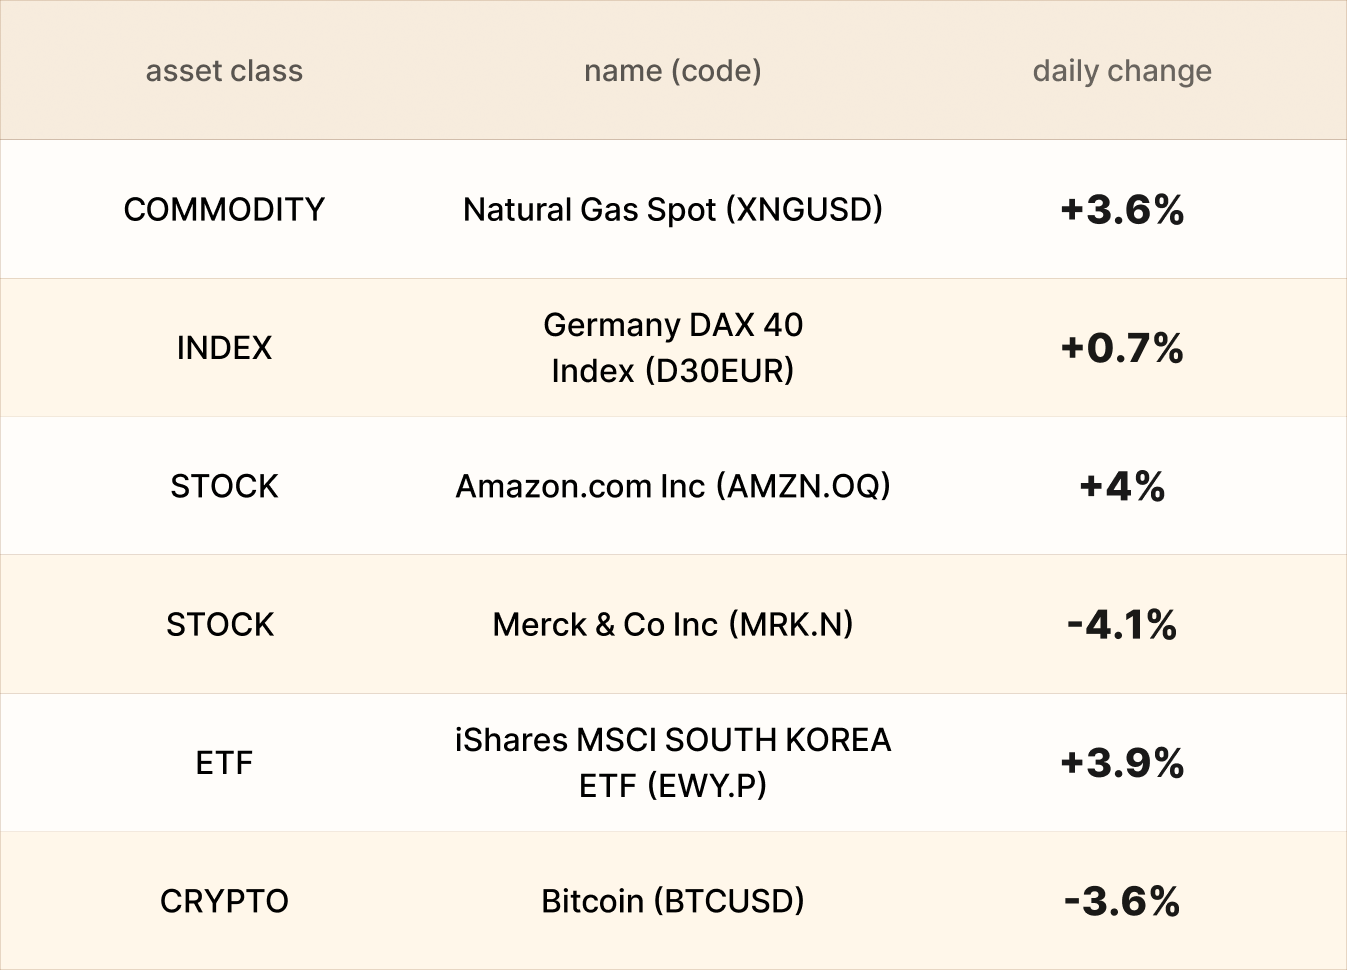Open iShares MSCI South Korea ETF (EWY.P)
The image size is (1347, 971).
672,763
